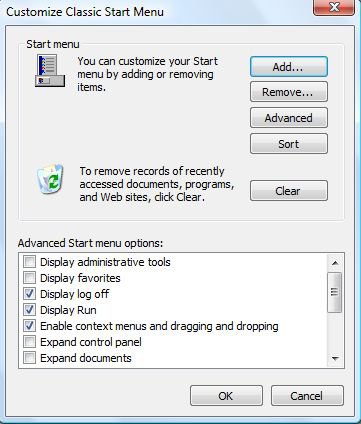This screenshot has width=361, height=424.
Task: Click the 'To remove records of recently' text
Action: (152, 171)
